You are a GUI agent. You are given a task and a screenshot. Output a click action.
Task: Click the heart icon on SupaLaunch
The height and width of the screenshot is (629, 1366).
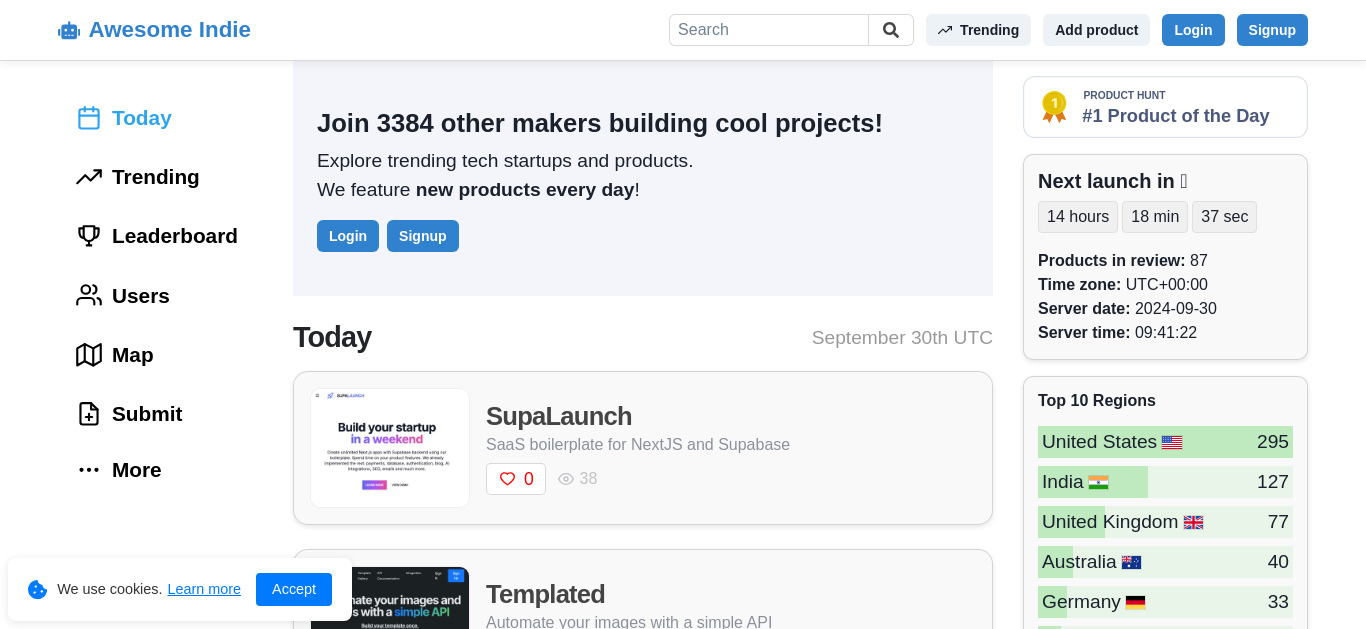pos(507,479)
